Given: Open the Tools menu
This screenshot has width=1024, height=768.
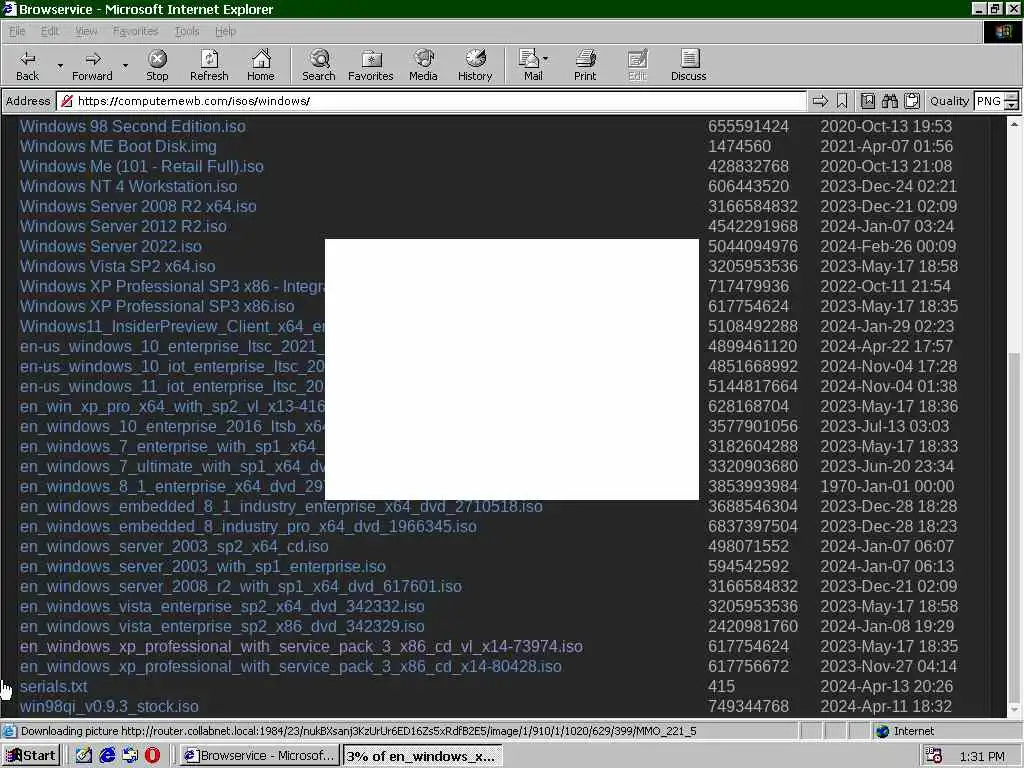Looking at the screenshot, I should tap(187, 31).
